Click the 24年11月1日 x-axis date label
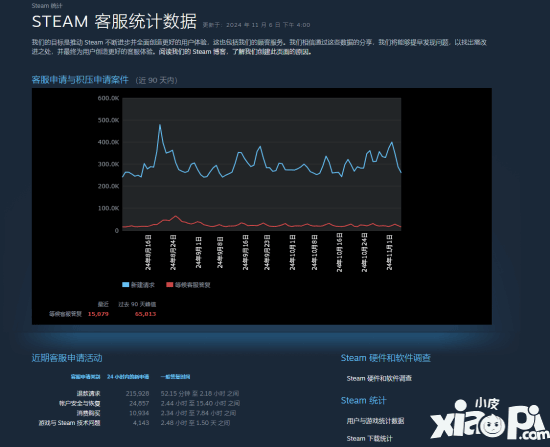 coord(390,253)
